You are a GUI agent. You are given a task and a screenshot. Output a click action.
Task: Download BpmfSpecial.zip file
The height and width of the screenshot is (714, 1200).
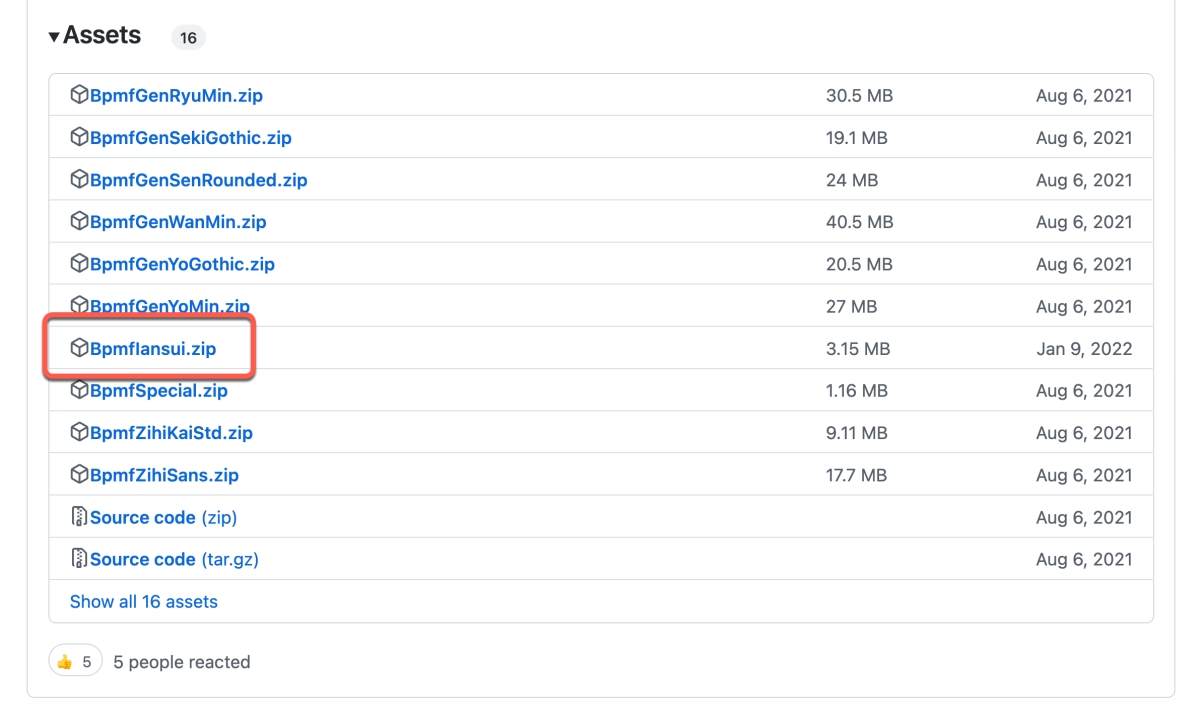[158, 391]
